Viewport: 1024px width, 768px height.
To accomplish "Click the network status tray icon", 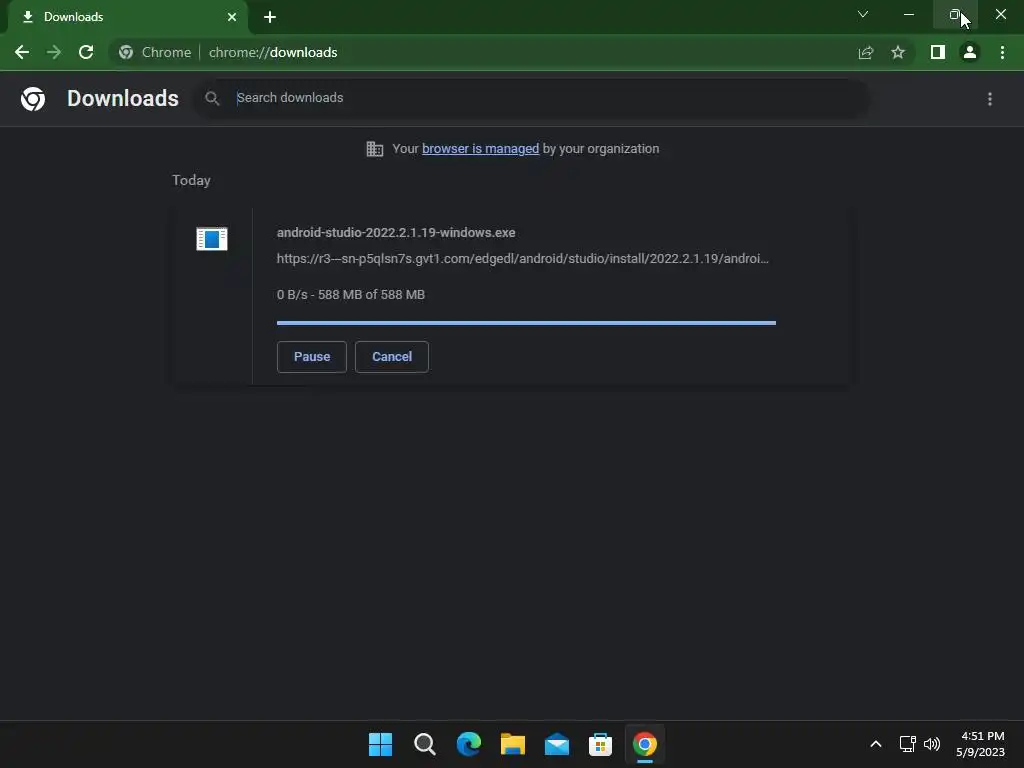I will 908,744.
